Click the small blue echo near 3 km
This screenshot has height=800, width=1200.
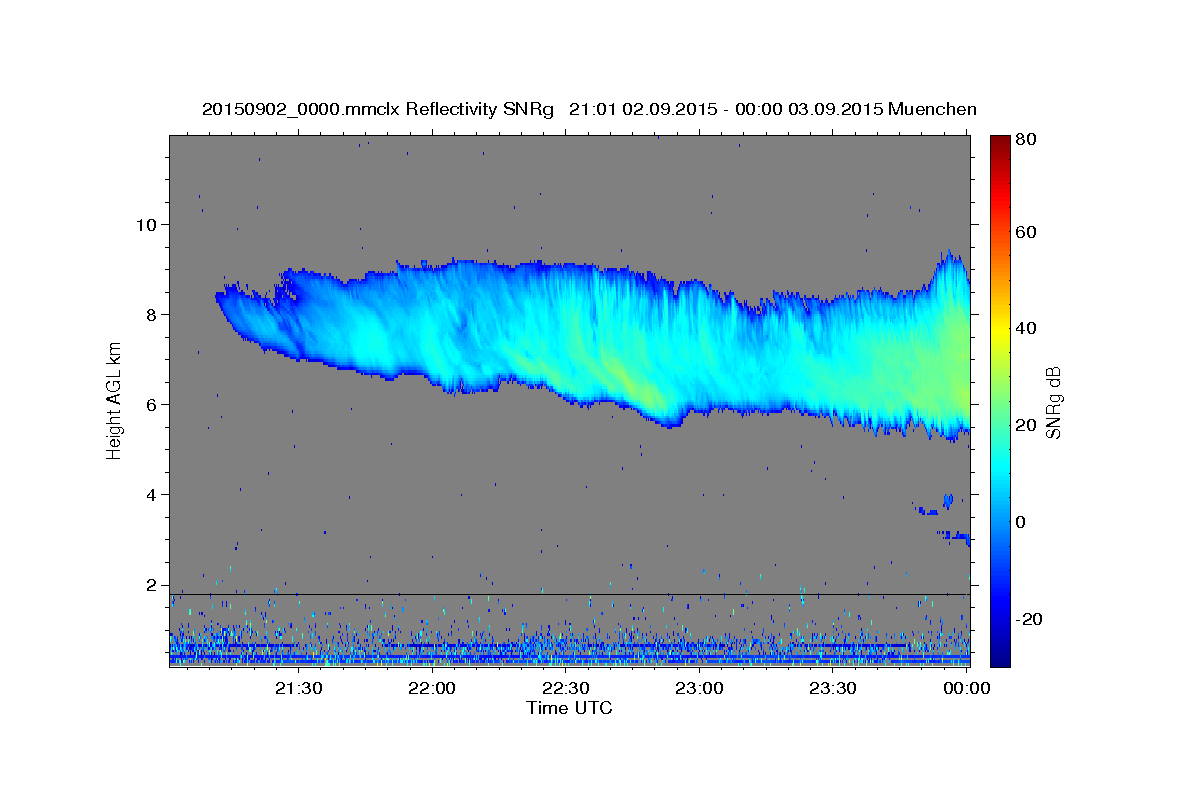tap(955, 536)
